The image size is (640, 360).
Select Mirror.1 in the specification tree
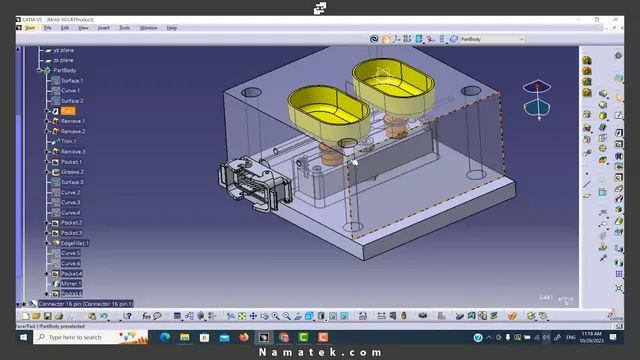[71, 284]
